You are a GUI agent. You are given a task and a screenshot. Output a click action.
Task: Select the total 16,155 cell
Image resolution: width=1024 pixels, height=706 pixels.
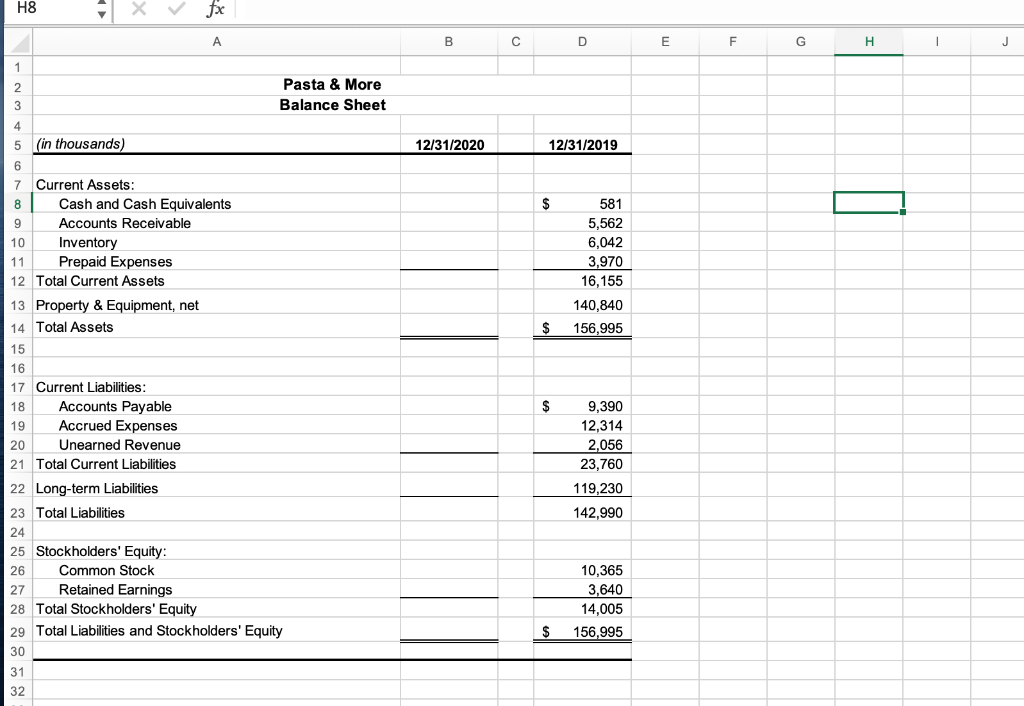pos(583,281)
